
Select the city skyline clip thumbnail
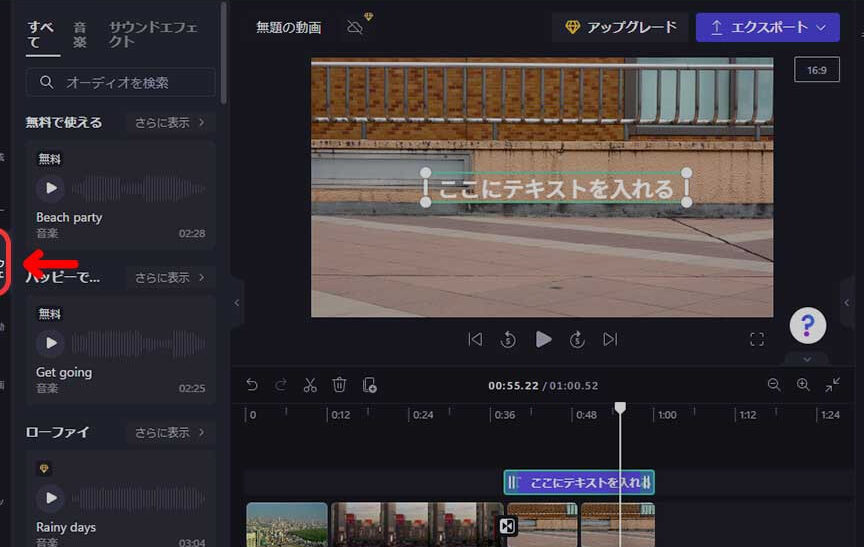(x=287, y=524)
